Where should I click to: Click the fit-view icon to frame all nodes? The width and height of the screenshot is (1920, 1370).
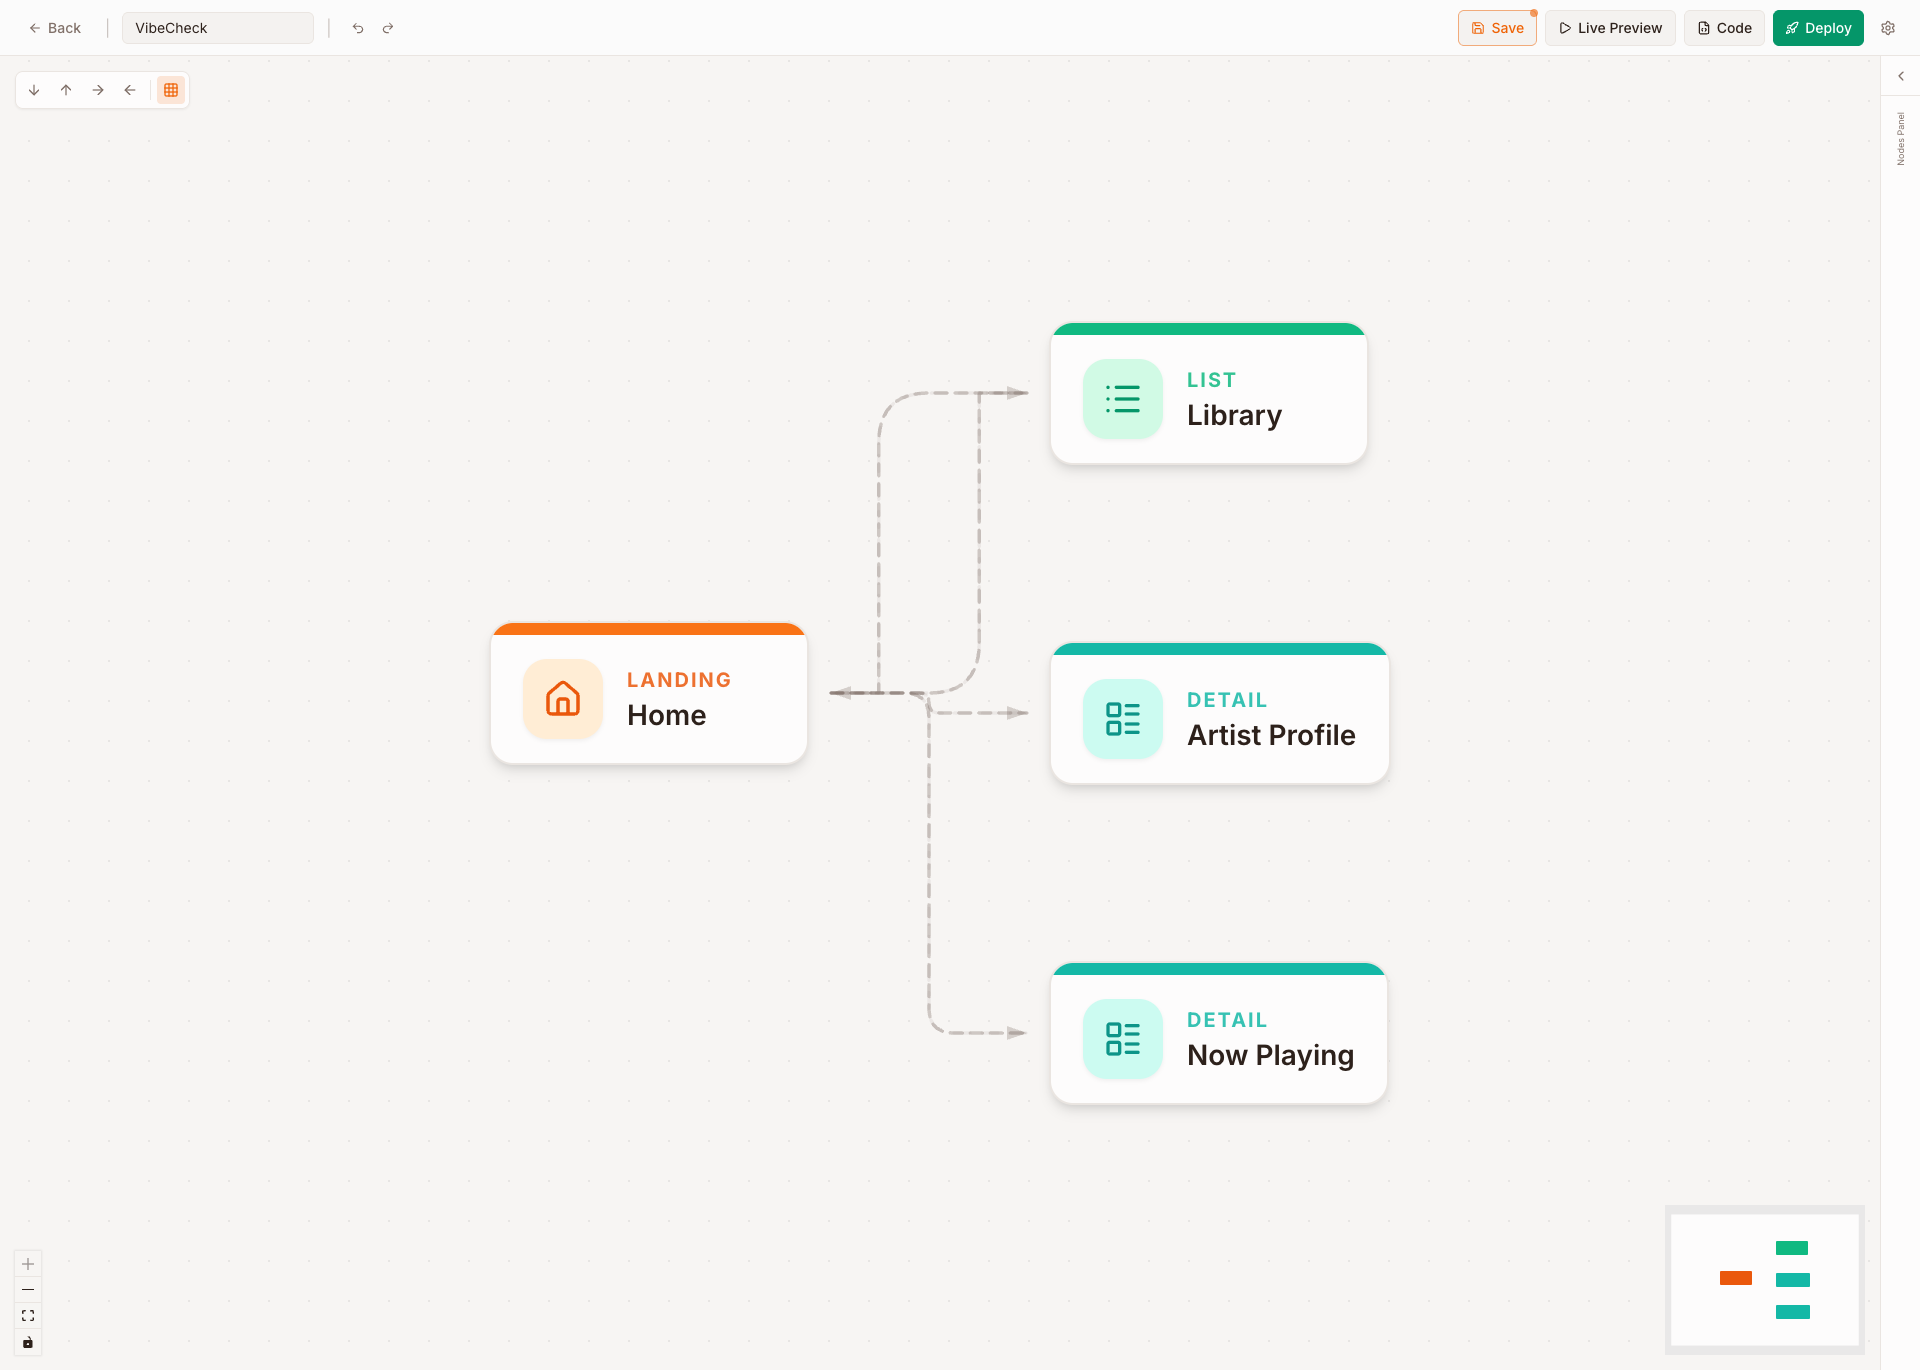27,1315
